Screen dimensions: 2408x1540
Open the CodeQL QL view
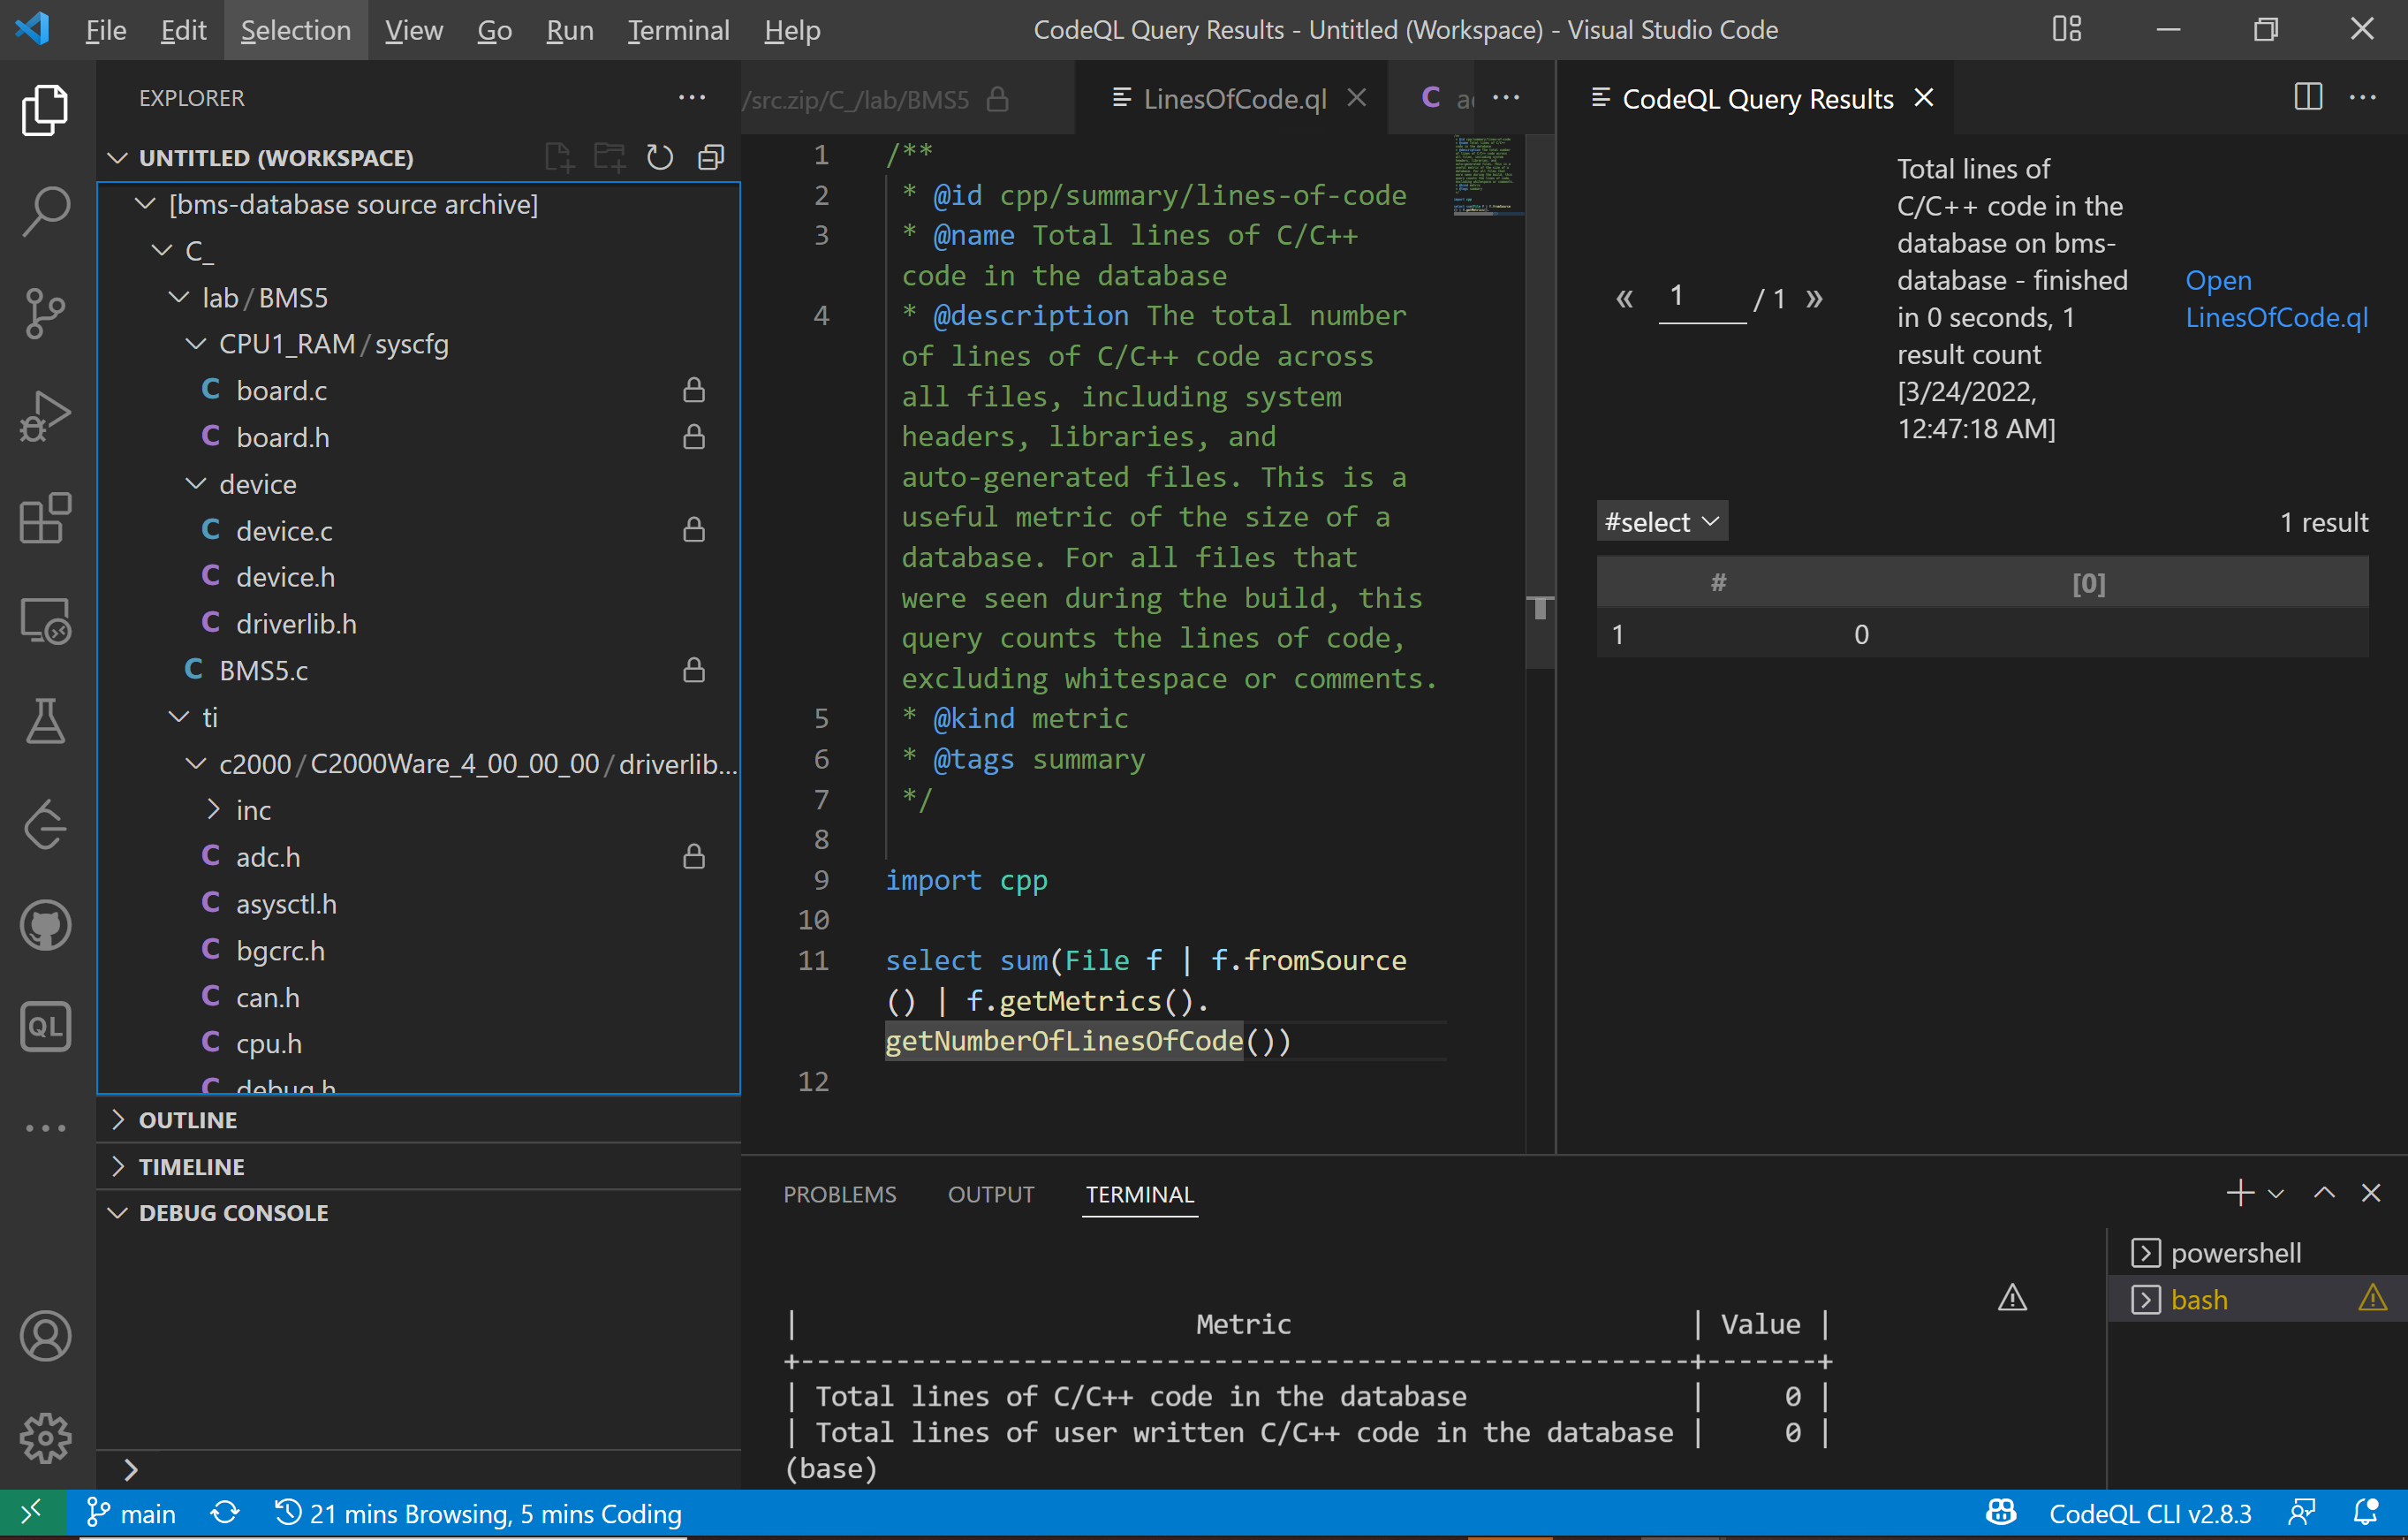point(46,1027)
